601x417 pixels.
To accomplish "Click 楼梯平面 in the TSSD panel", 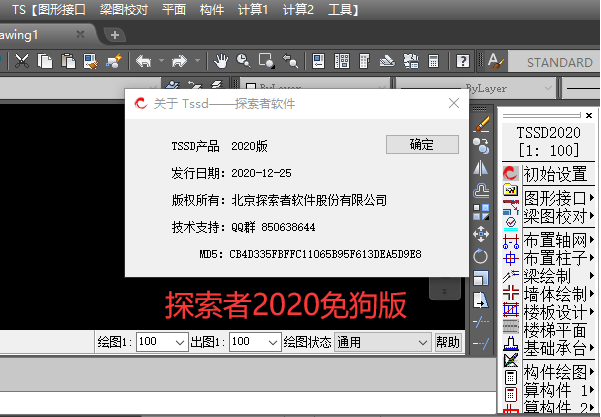I will point(555,330).
